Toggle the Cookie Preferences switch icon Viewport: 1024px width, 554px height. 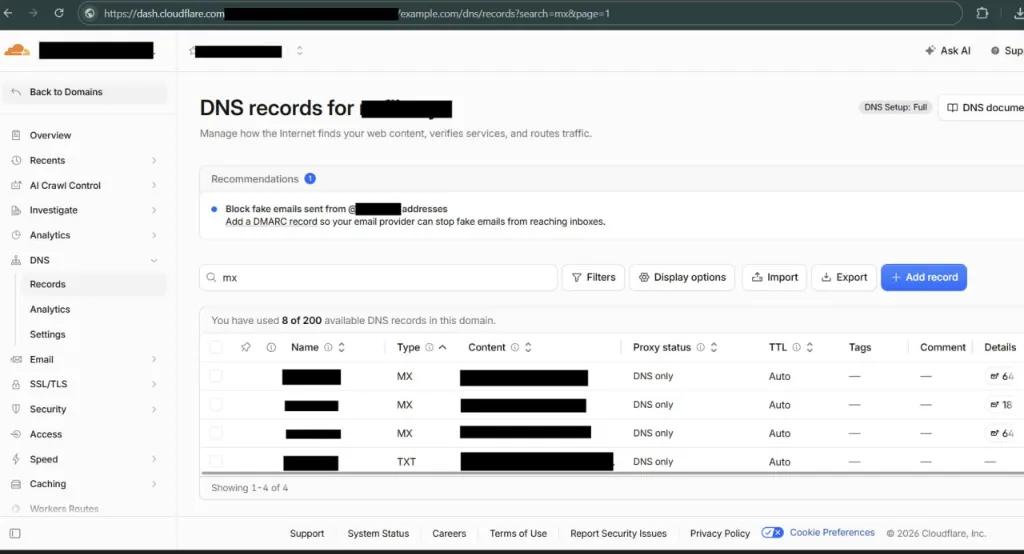[773, 533]
